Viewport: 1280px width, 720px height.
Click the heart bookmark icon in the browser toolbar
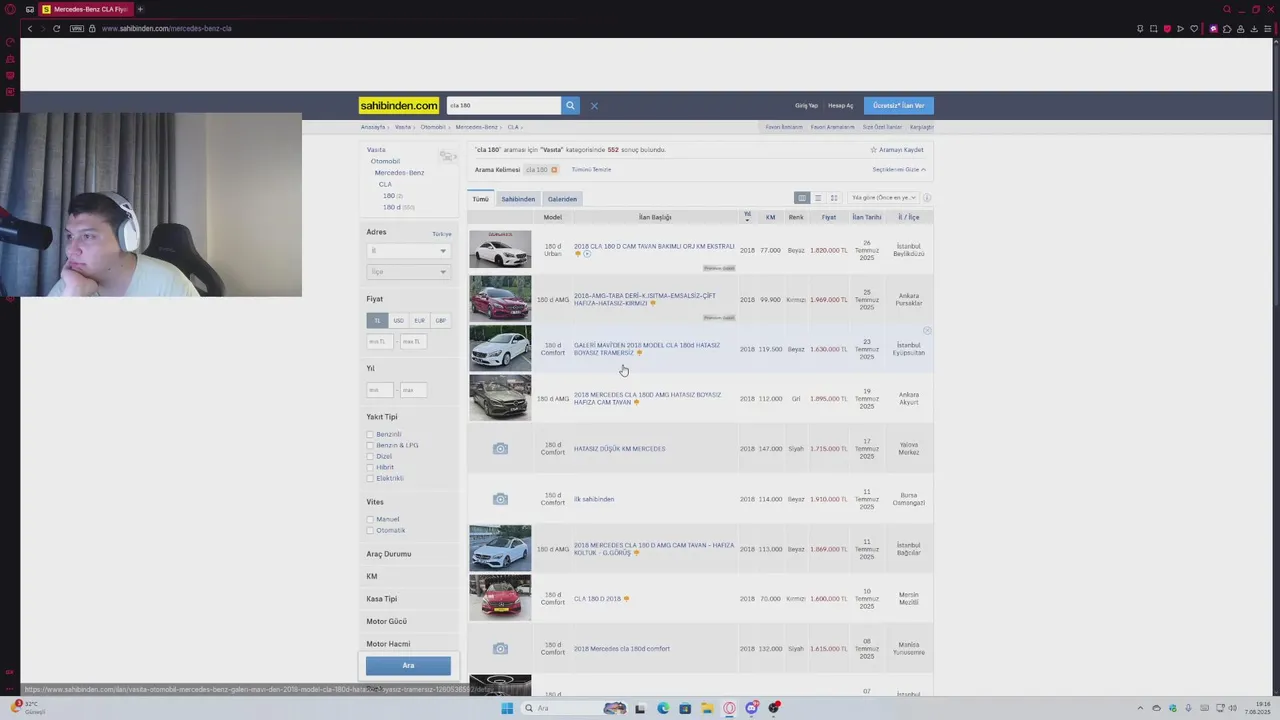(x=1194, y=28)
